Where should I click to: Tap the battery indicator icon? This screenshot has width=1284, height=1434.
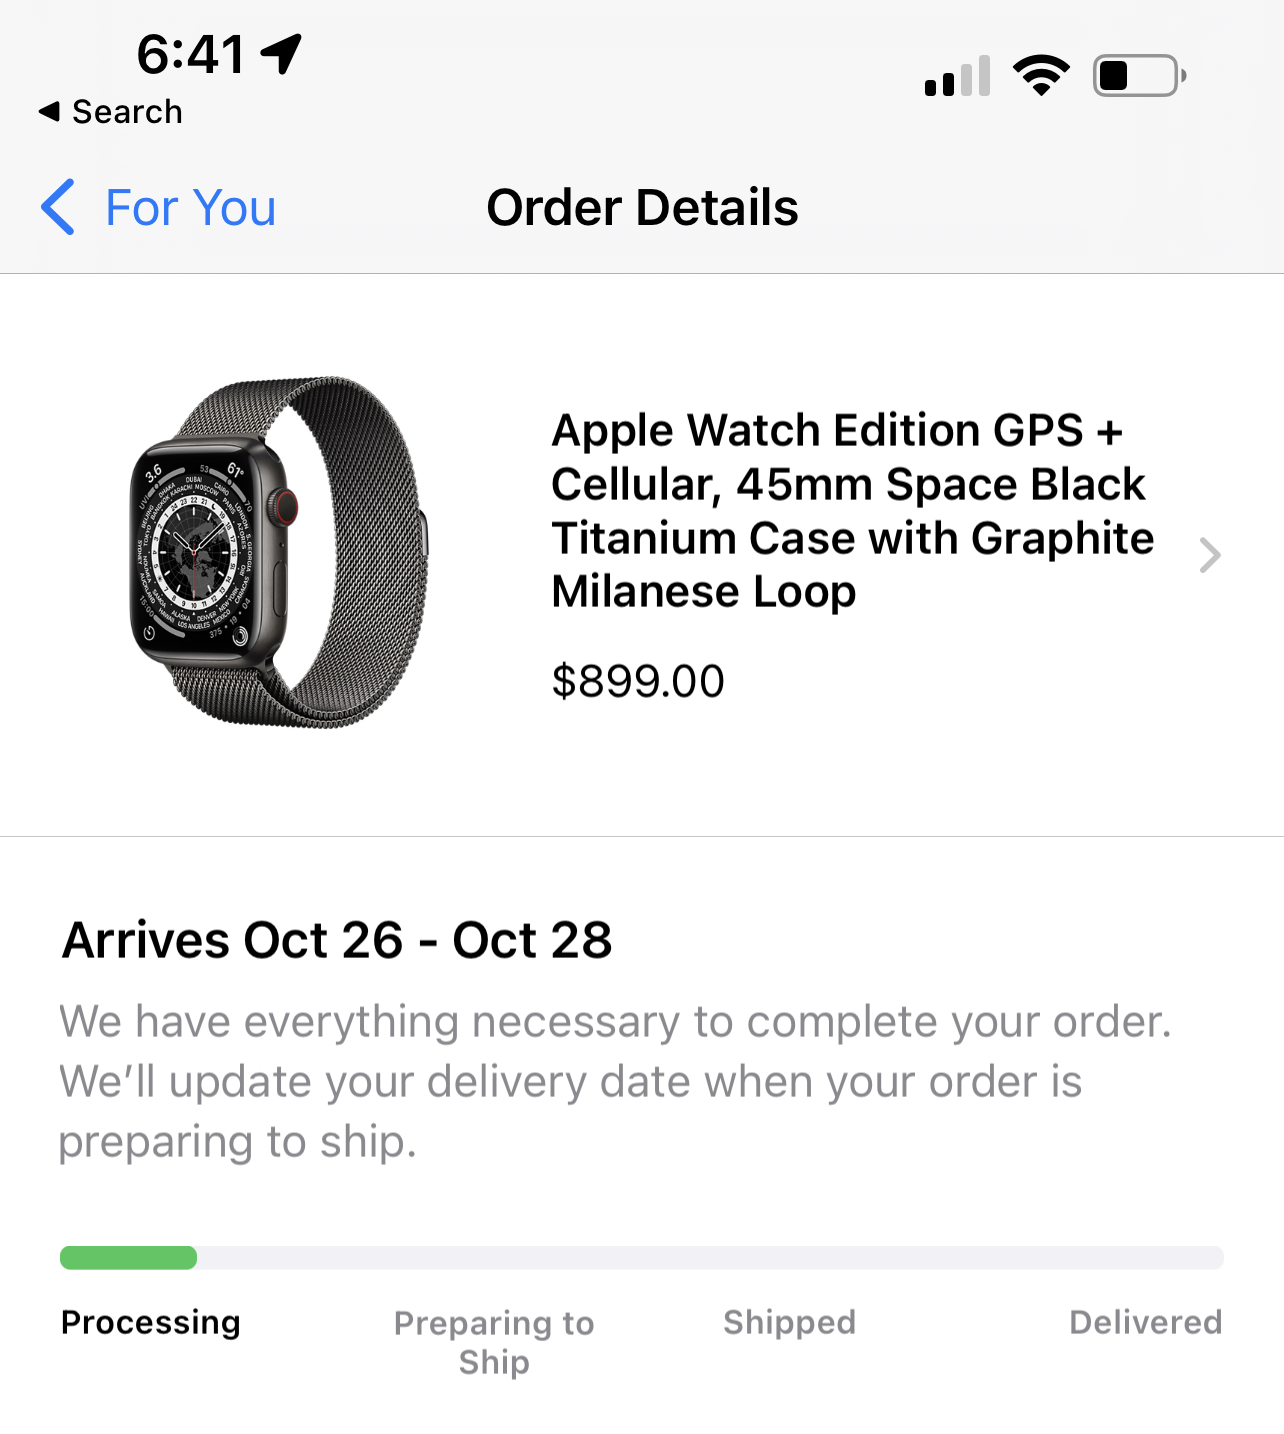click(x=1140, y=75)
